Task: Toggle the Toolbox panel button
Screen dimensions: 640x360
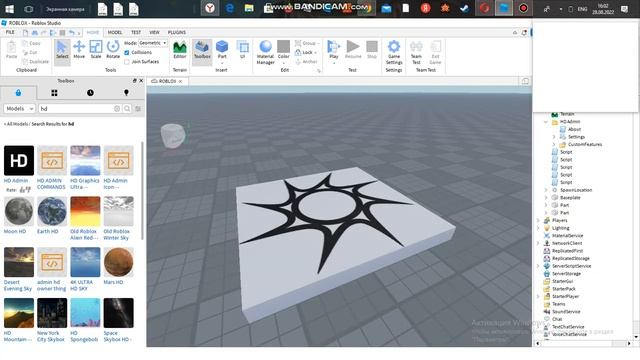Action: click(202, 51)
